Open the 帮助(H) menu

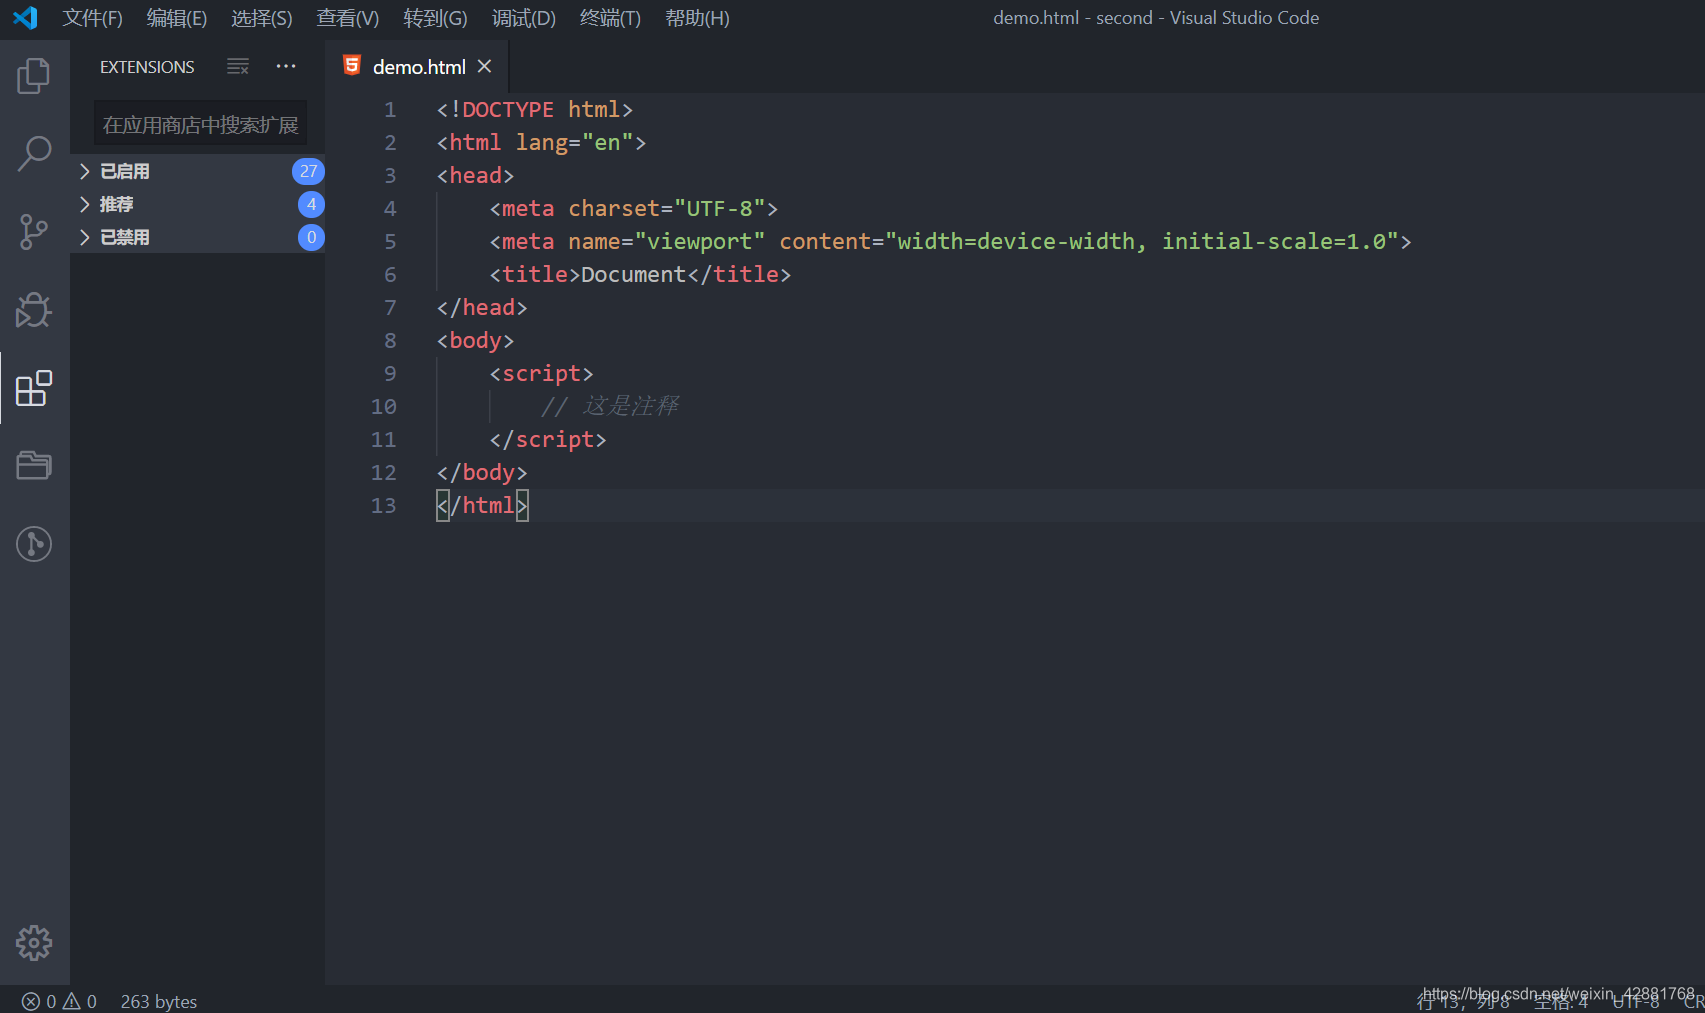(697, 18)
